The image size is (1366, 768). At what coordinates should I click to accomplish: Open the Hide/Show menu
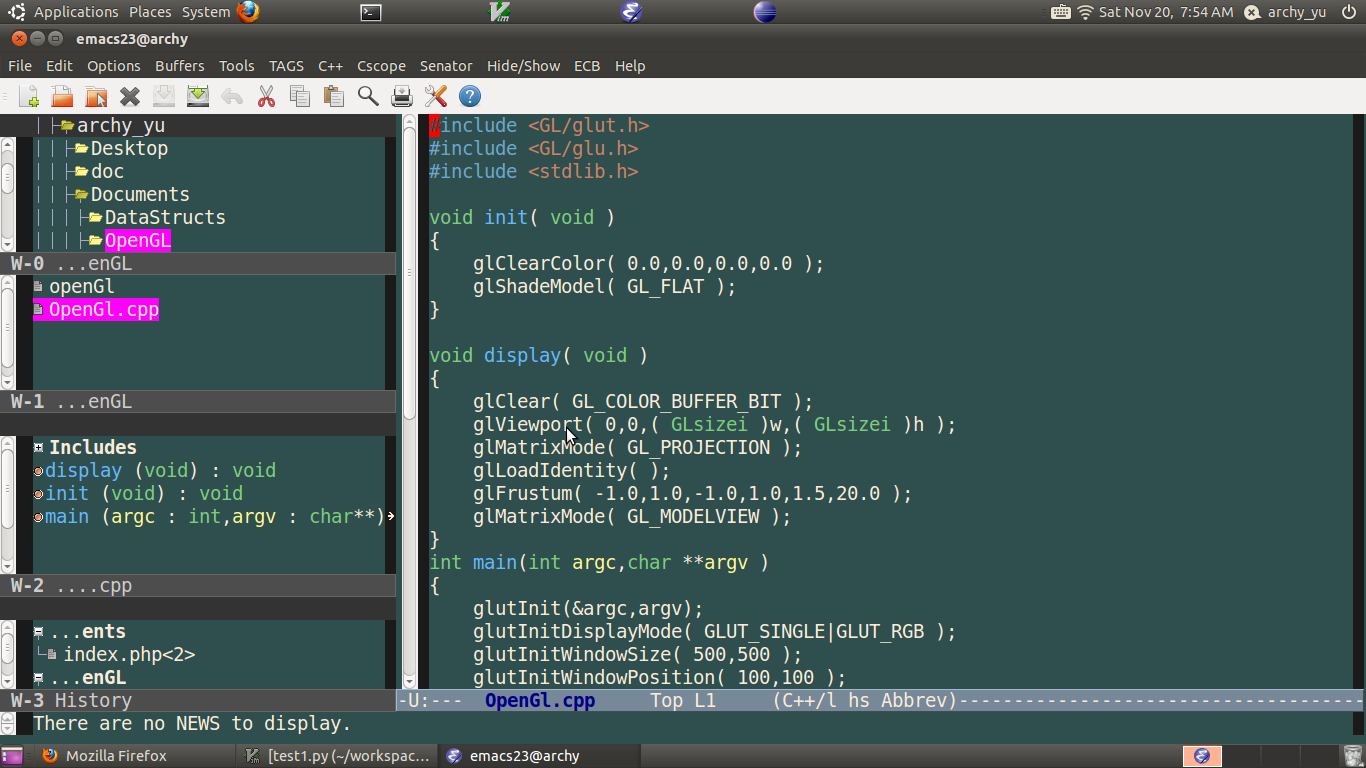pos(523,66)
